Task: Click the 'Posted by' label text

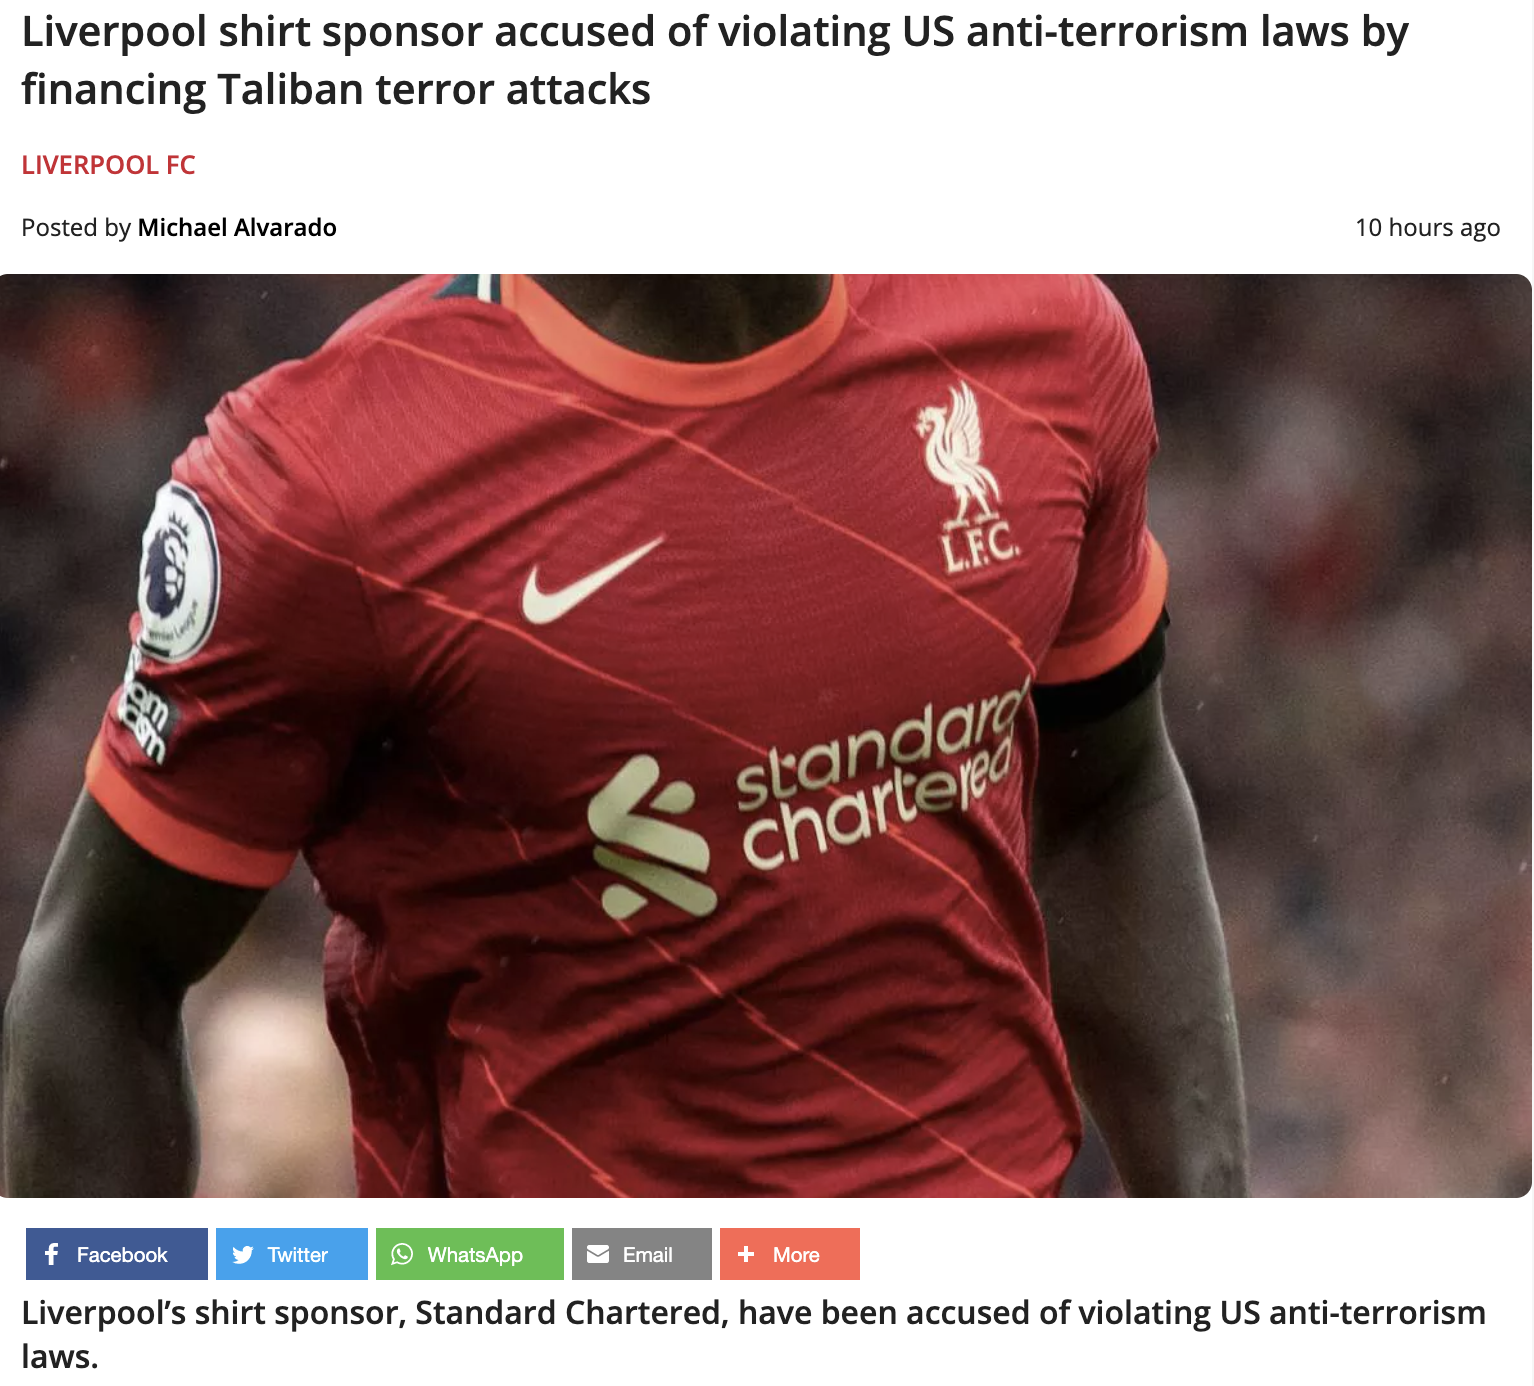Action: pyautogui.click(x=76, y=228)
